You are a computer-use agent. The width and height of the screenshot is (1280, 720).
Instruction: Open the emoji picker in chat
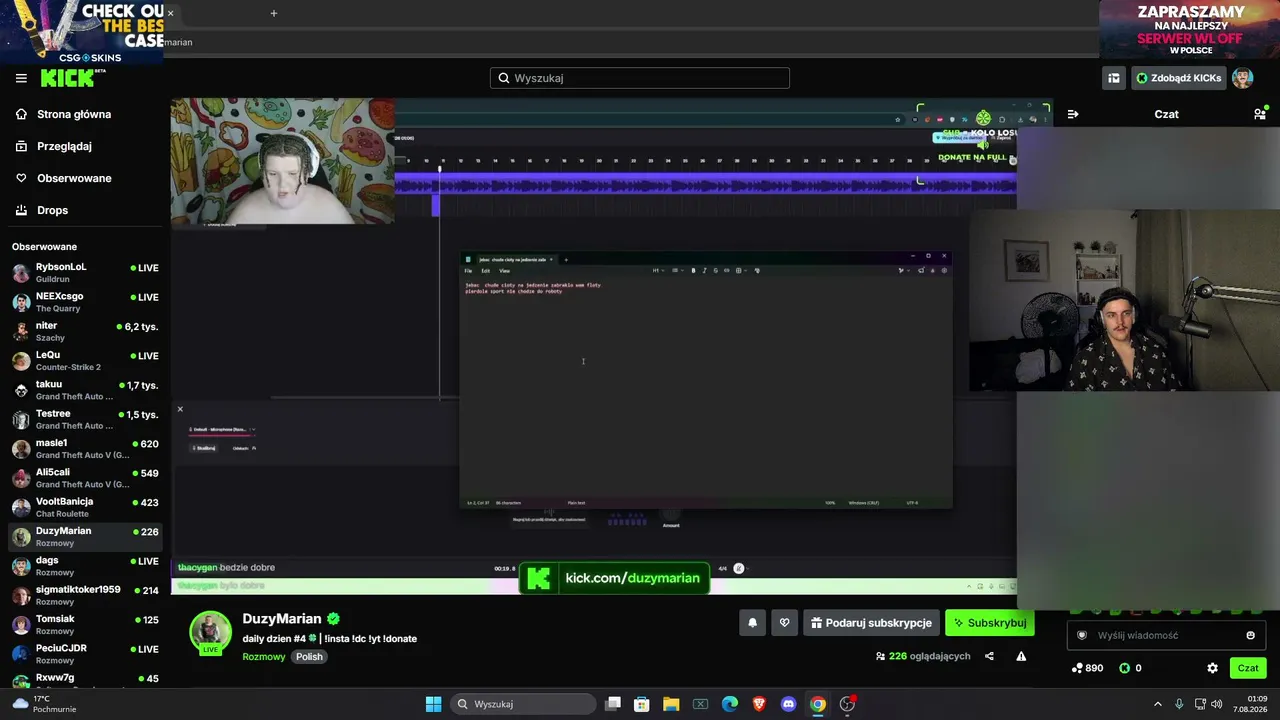(1250, 635)
